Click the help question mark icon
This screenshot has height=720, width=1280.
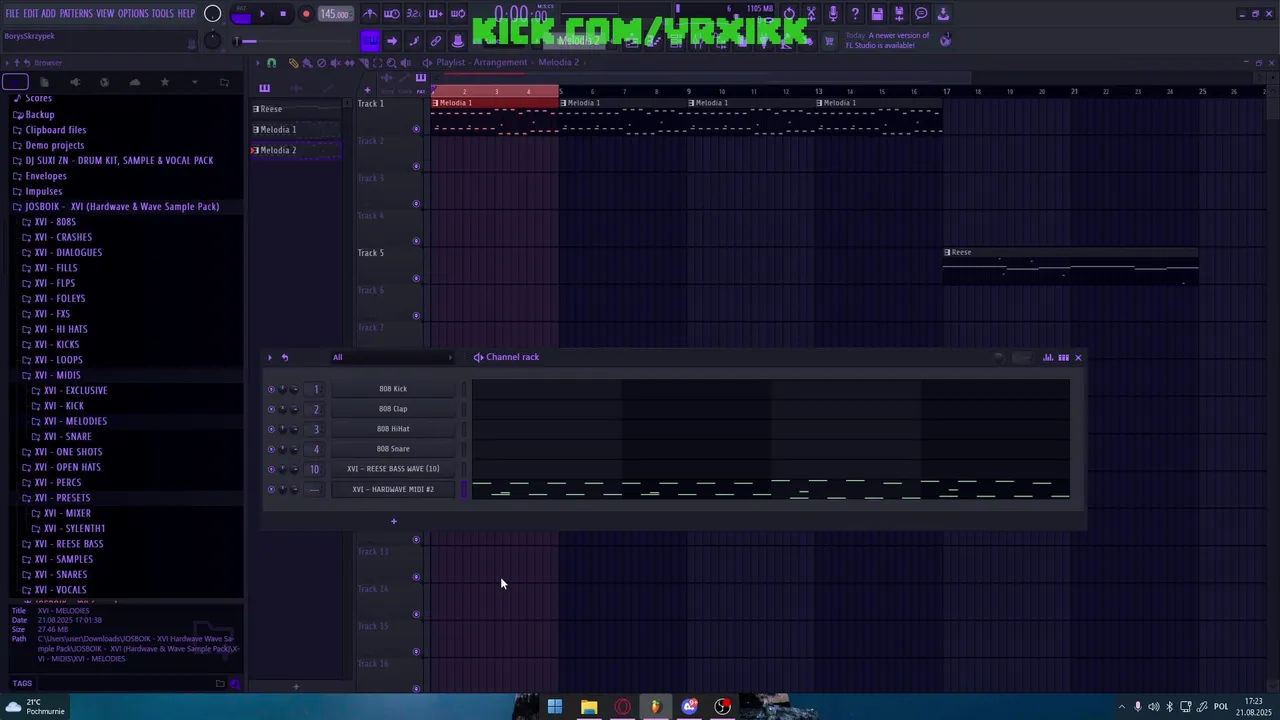tap(855, 14)
